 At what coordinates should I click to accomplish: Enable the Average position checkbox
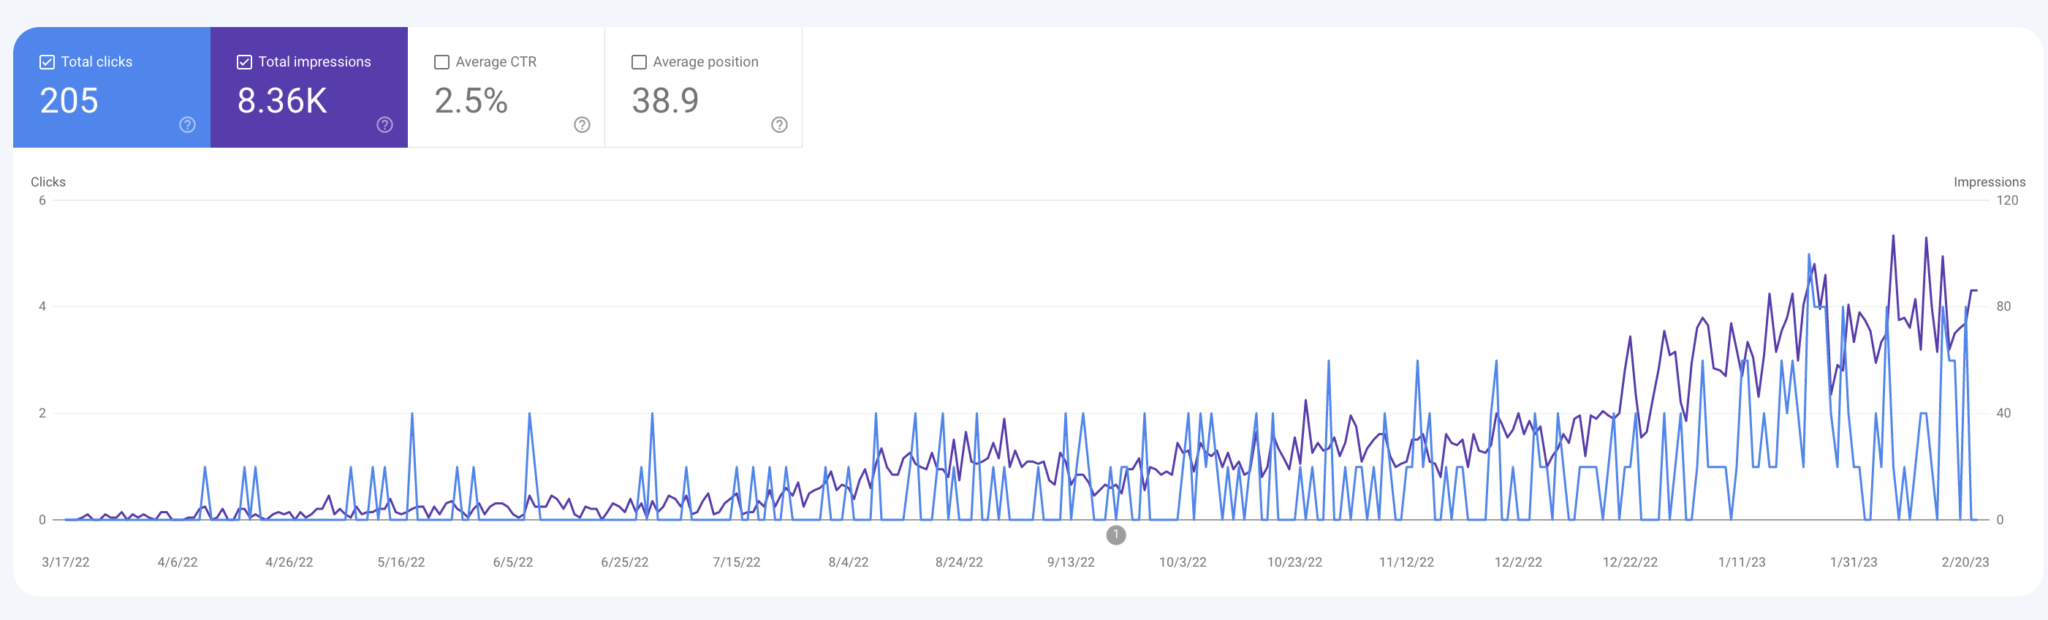tap(639, 62)
